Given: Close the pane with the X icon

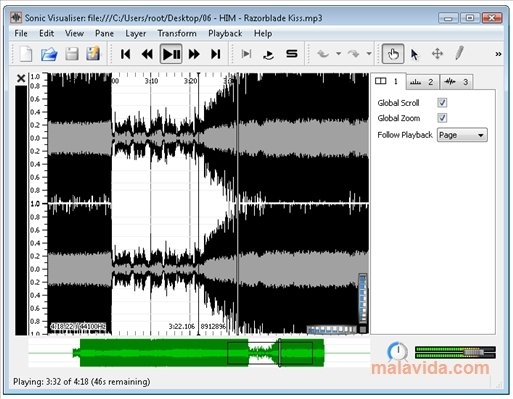Looking at the screenshot, I should click(x=21, y=79).
